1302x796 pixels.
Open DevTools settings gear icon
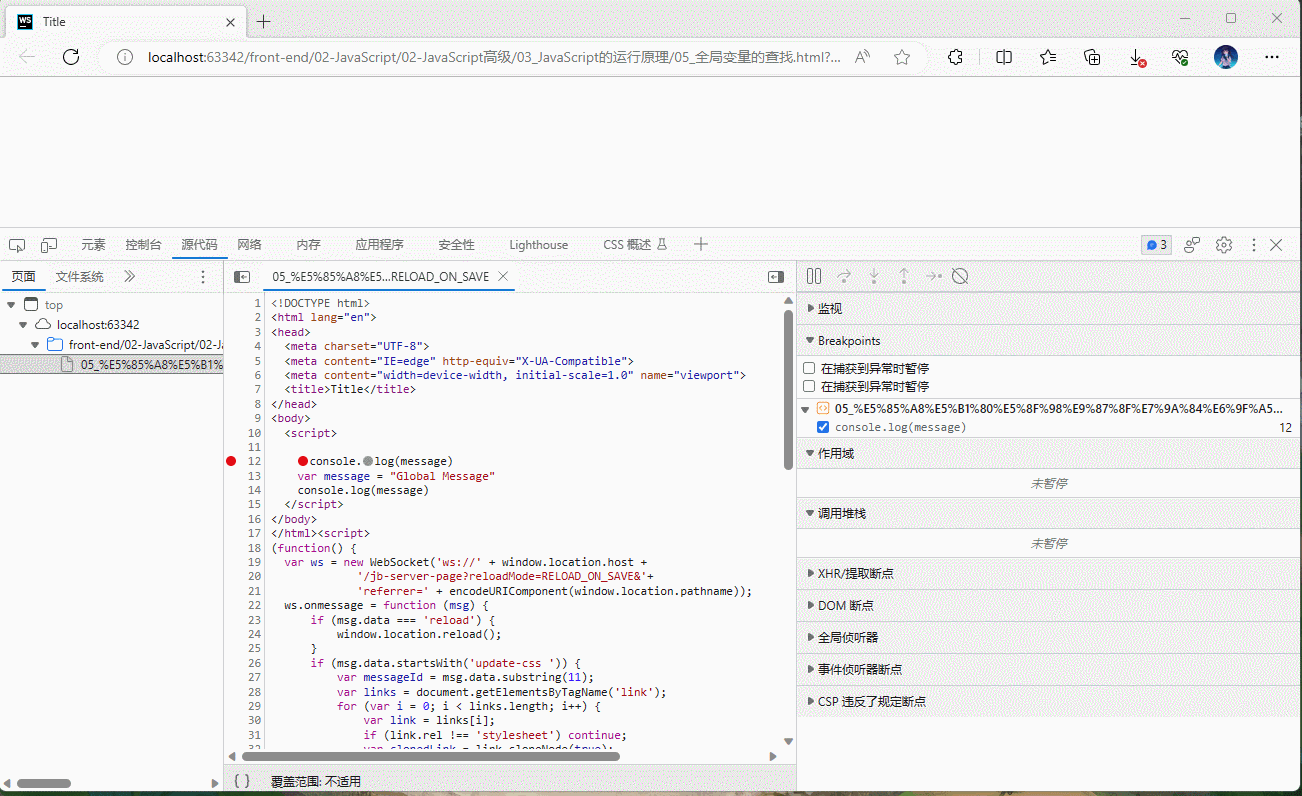1223,245
